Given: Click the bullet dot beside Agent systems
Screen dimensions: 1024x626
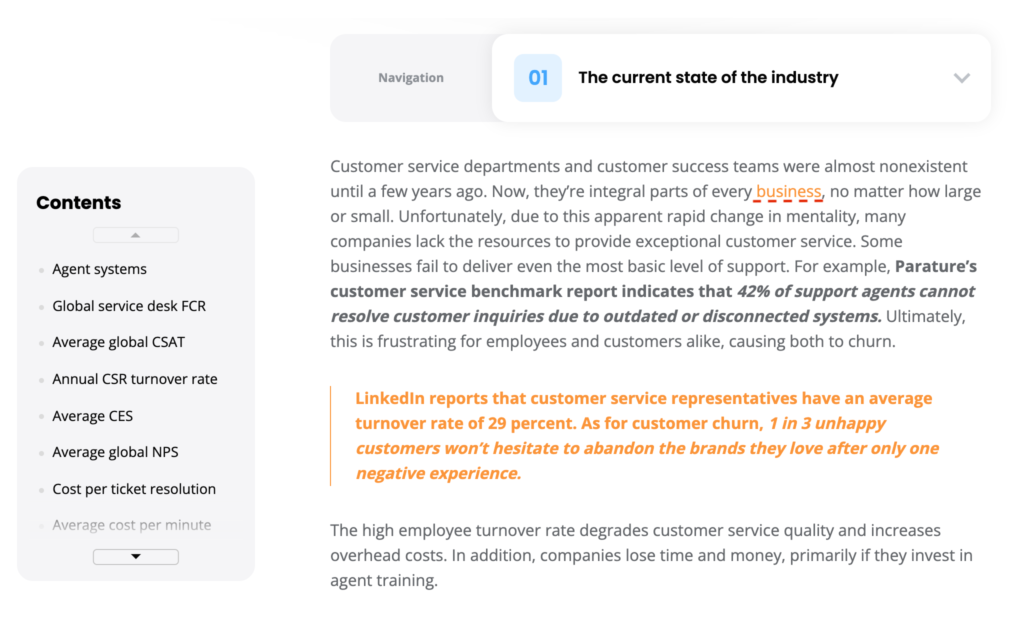Looking at the screenshot, I should click(40, 269).
